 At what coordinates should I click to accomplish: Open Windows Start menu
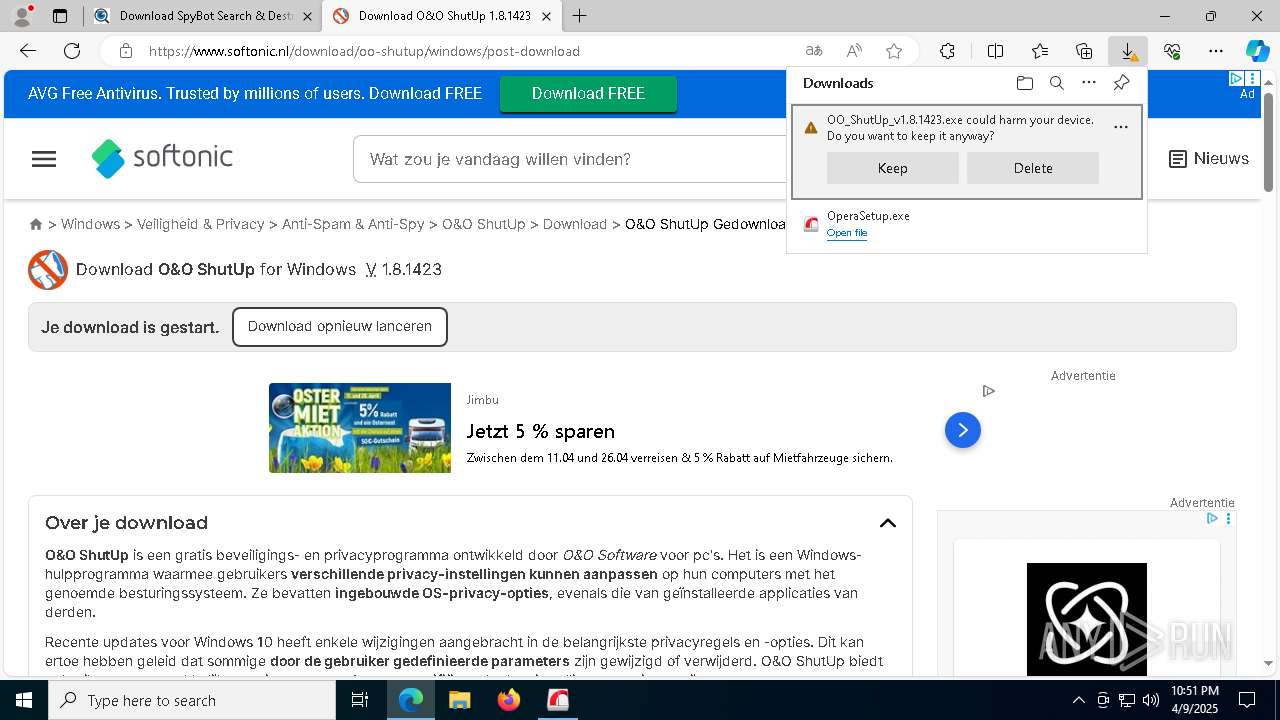coord(24,700)
